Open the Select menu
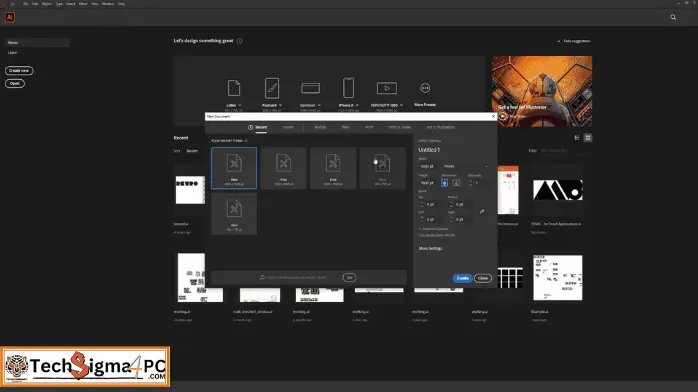 pyautogui.click(x=71, y=4)
